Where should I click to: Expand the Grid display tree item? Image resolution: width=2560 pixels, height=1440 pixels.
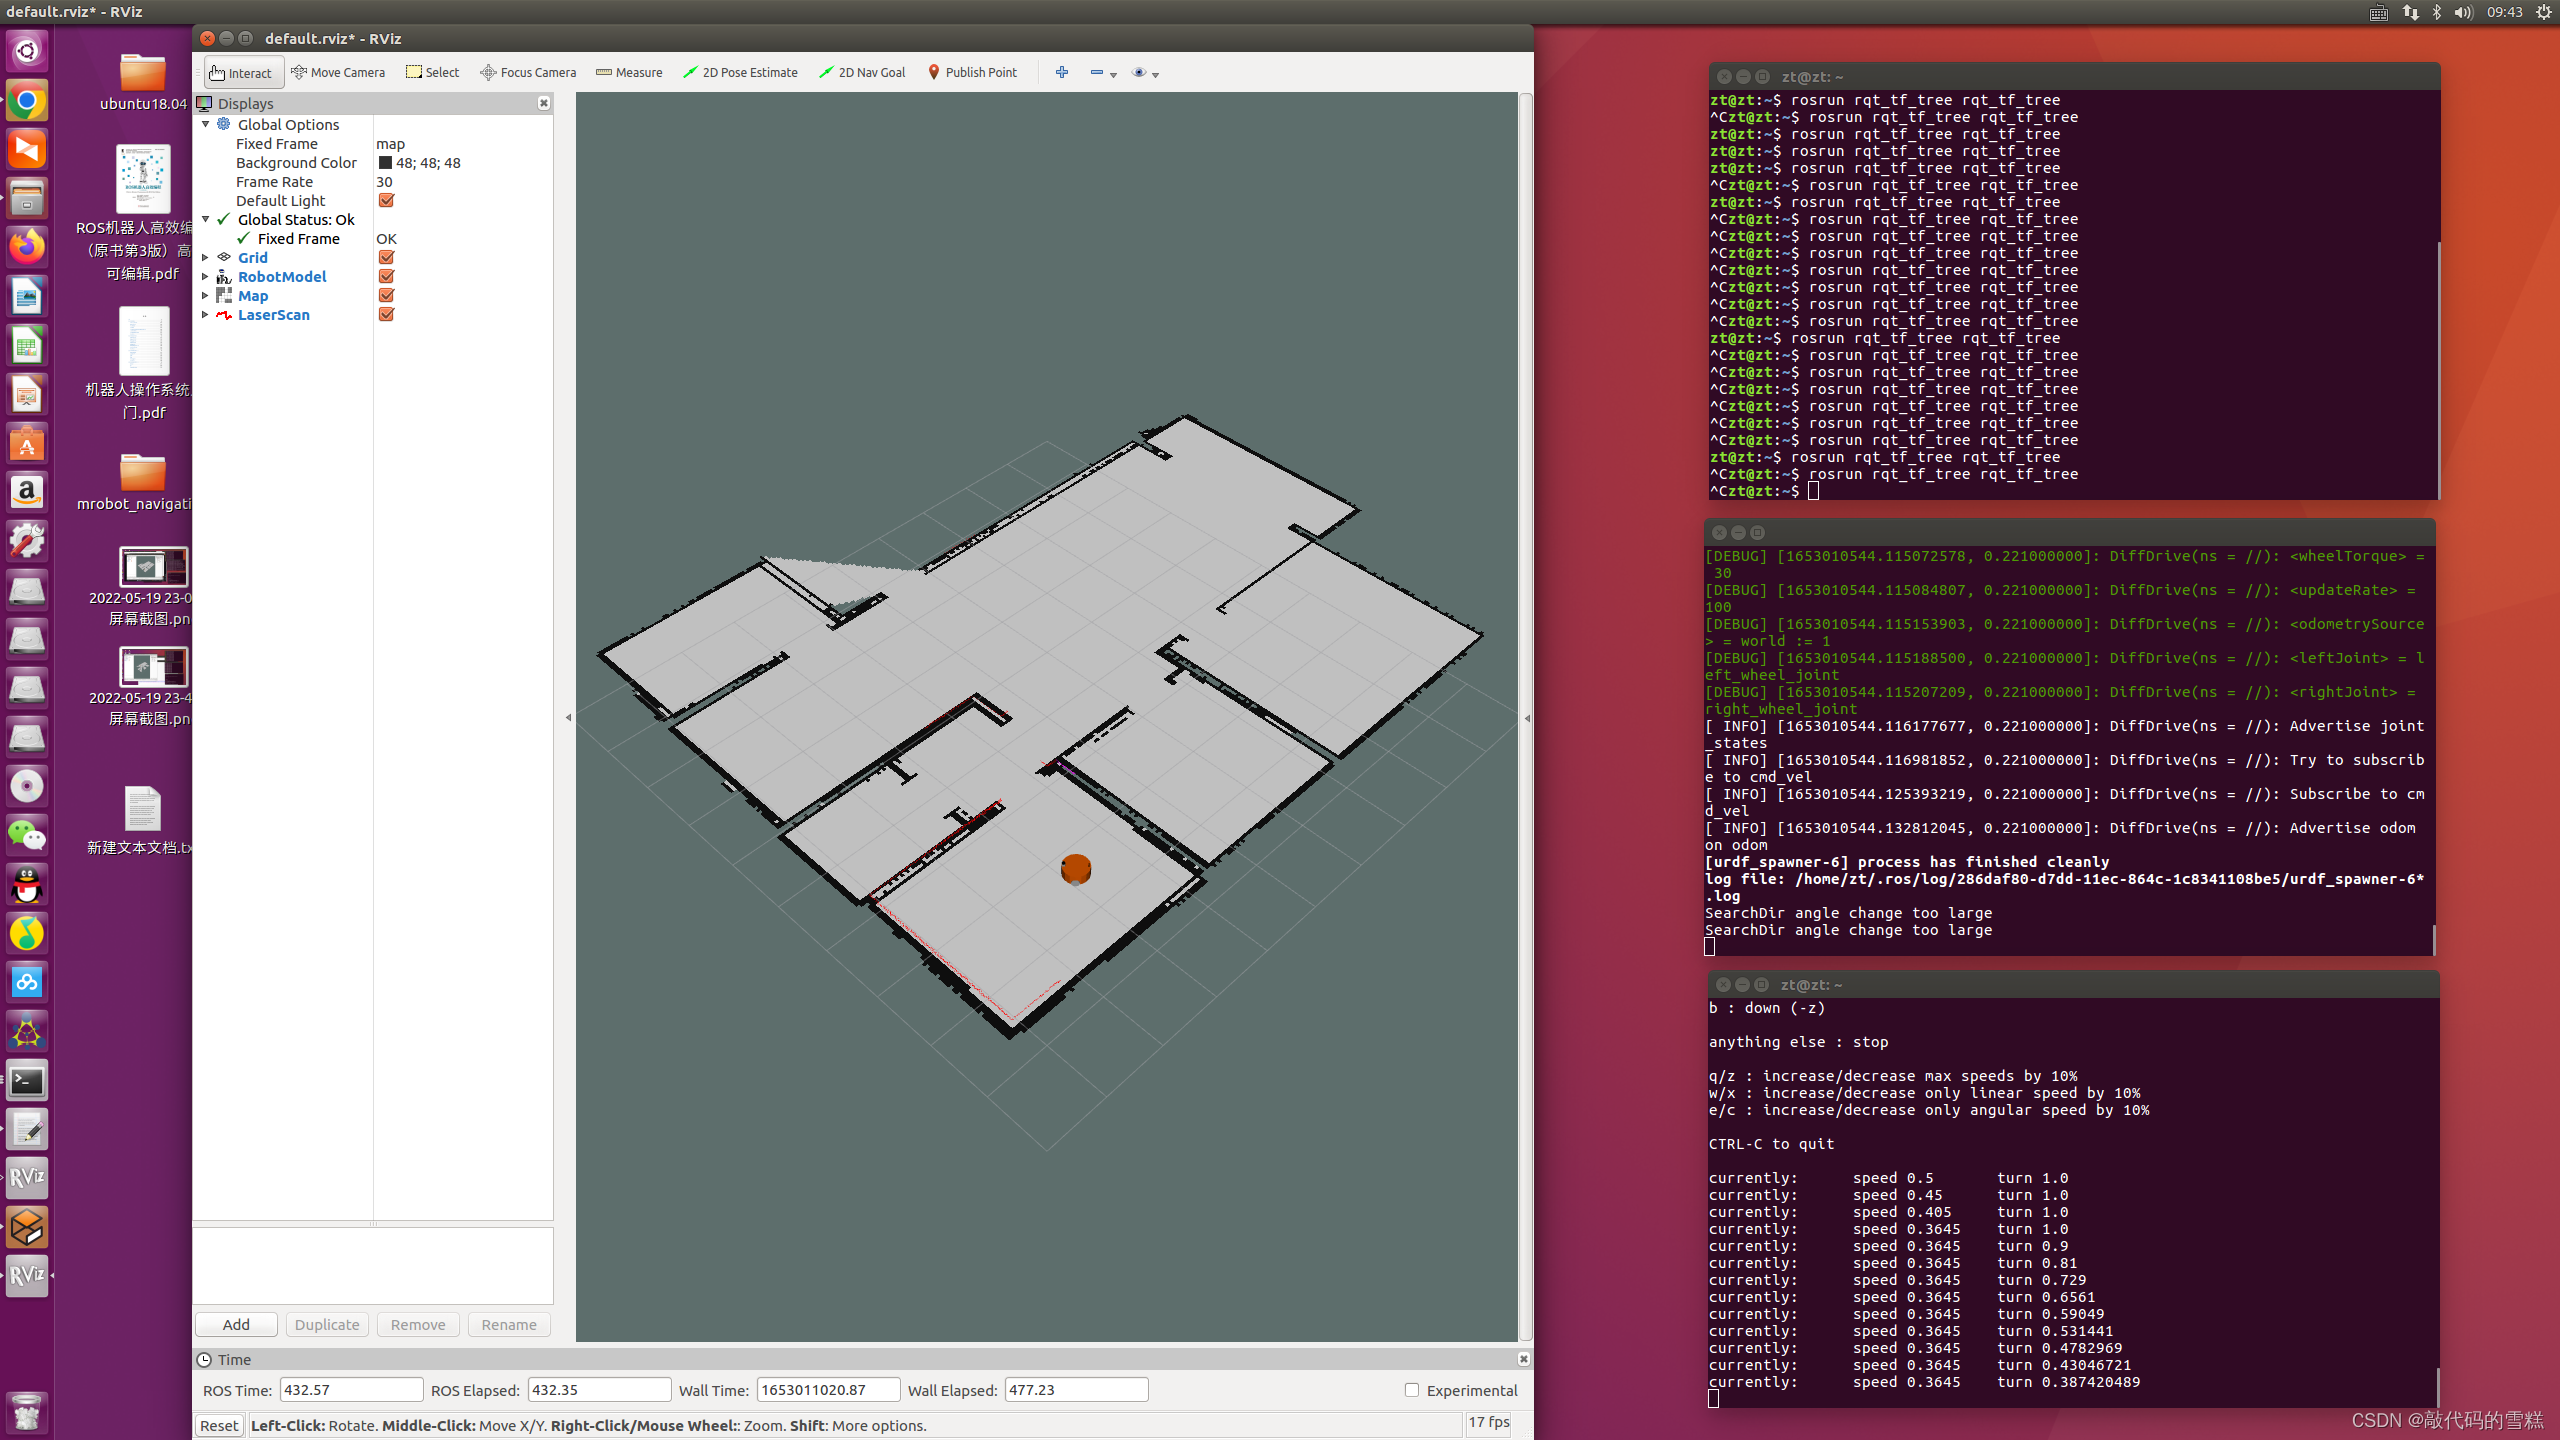click(205, 257)
